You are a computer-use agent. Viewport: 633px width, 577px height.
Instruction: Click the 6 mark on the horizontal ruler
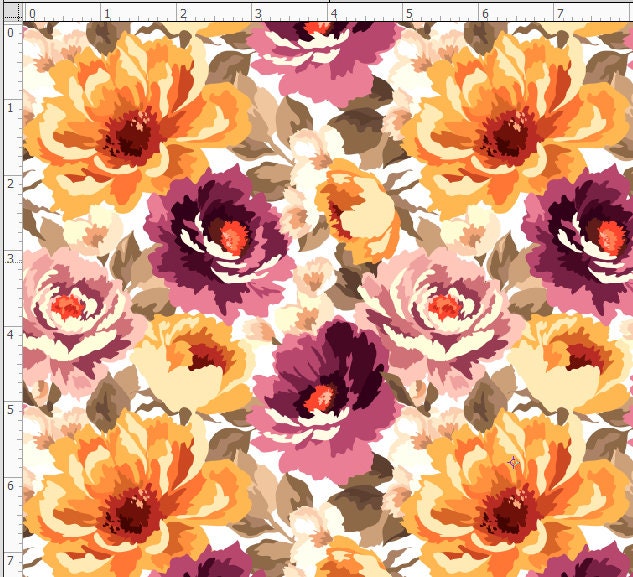(485, 14)
